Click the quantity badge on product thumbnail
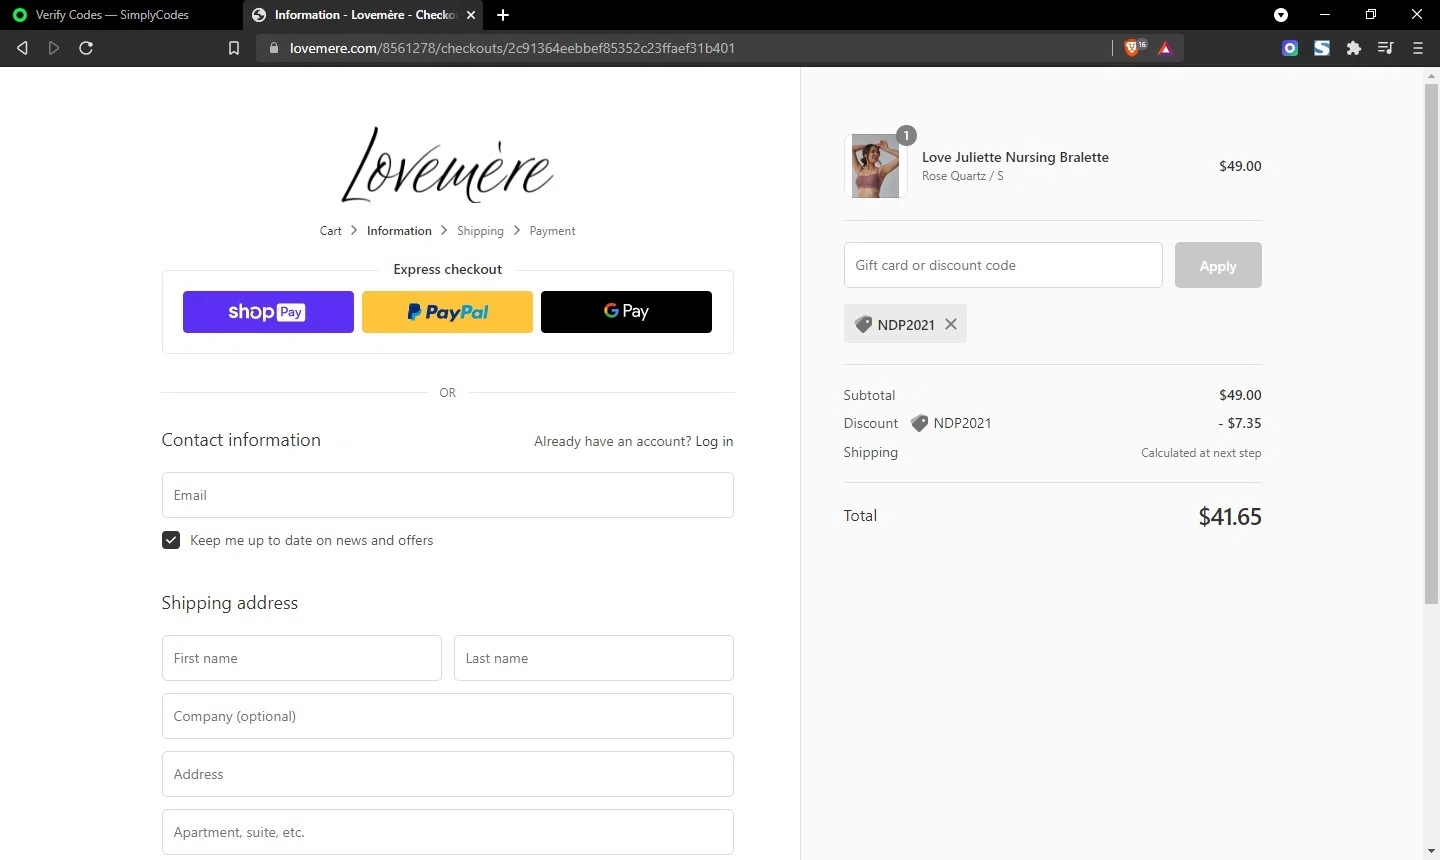Screen dimensions: 1440x860 point(906,136)
